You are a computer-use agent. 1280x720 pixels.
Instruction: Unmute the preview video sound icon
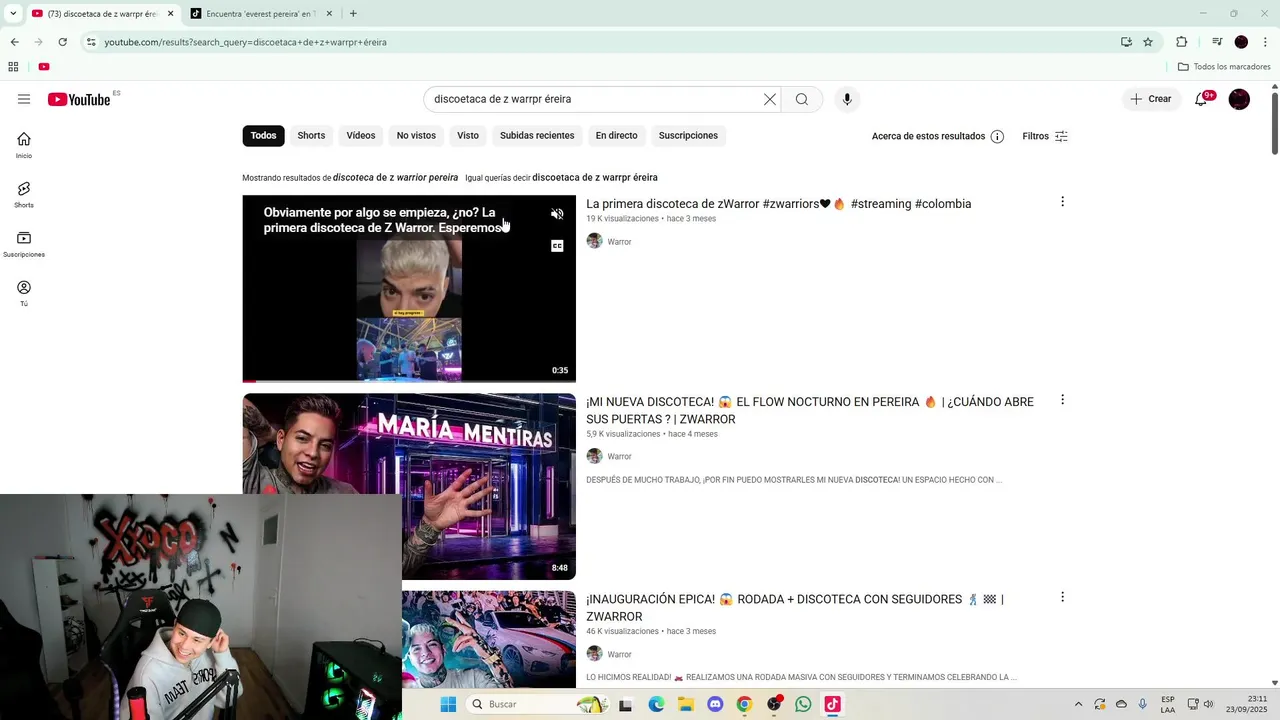557,214
